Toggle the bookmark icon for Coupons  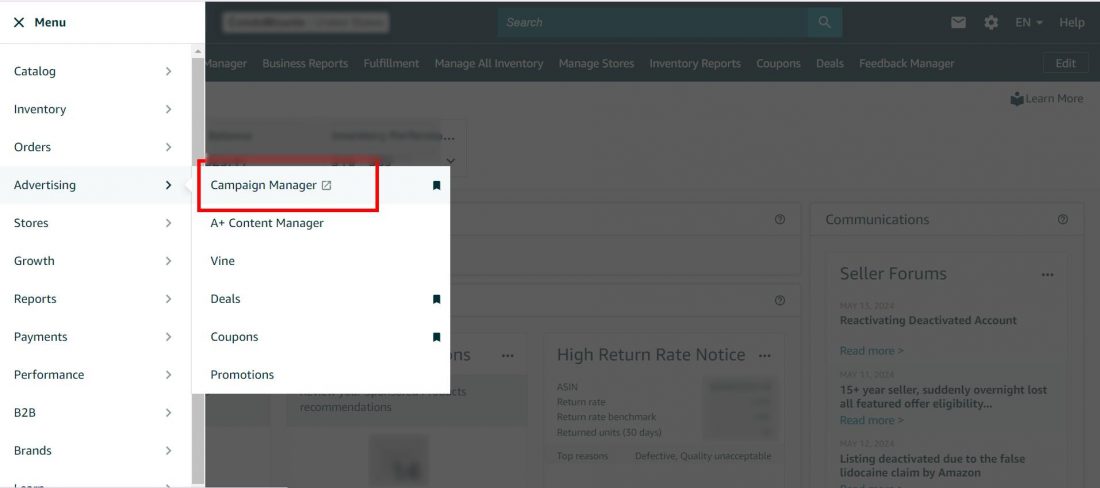pyautogui.click(x=436, y=337)
